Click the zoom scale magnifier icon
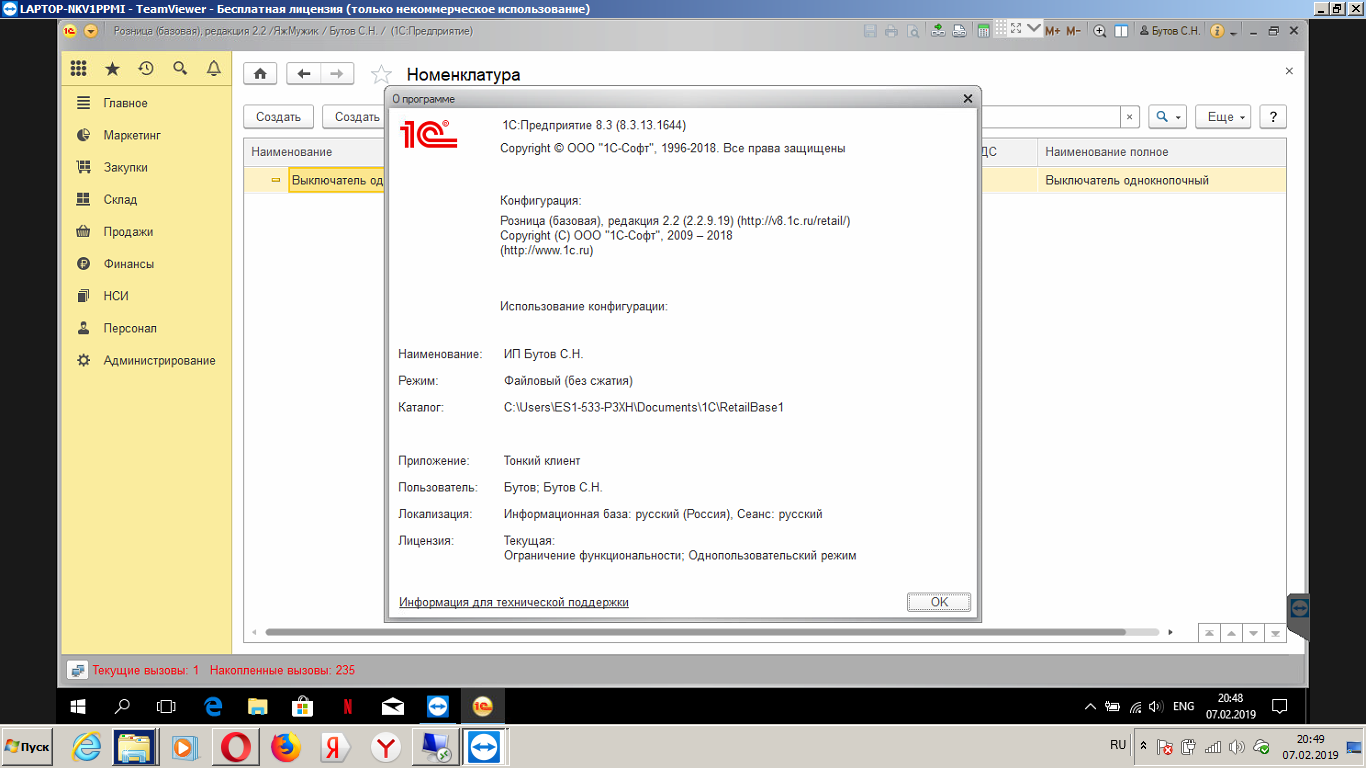Screen dimensions: 1366x768 coord(1100,31)
